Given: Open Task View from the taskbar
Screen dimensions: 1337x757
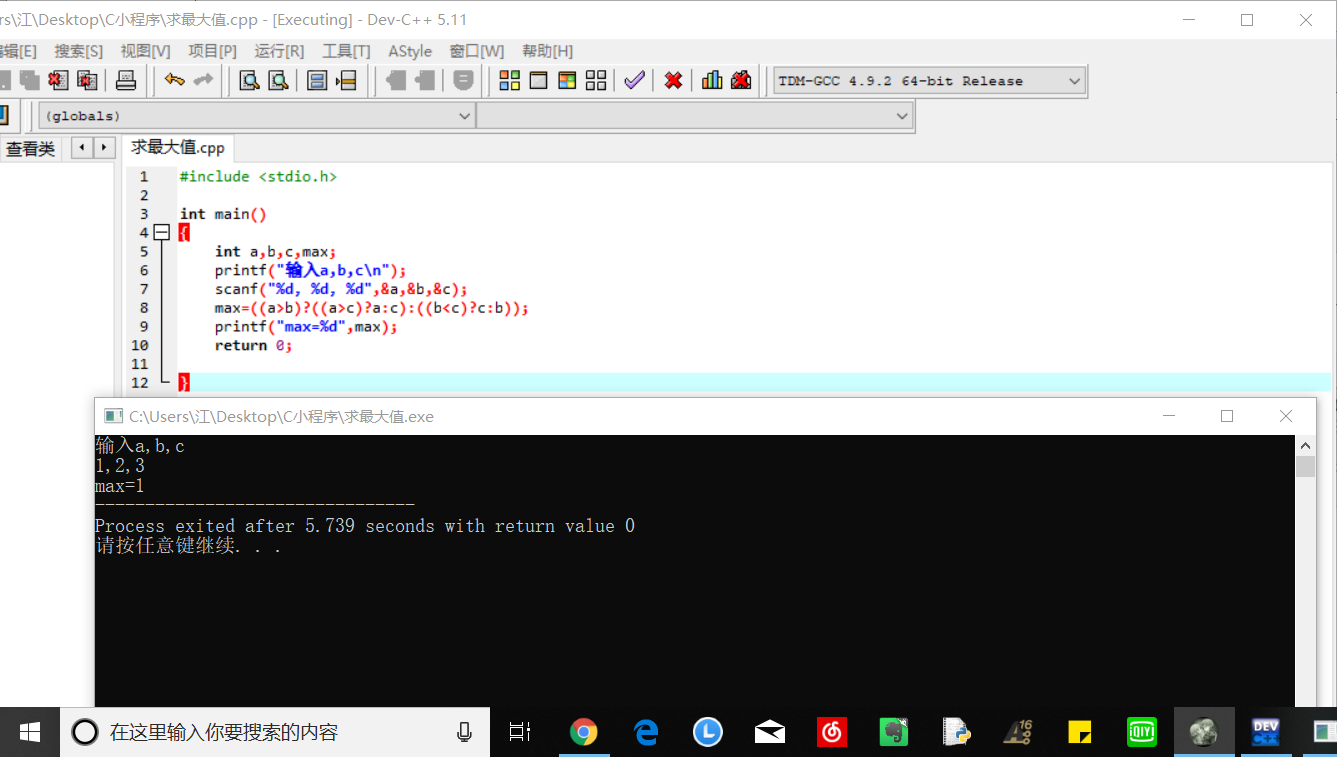Looking at the screenshot, I should pyautogui.click(x=520, y=732).
